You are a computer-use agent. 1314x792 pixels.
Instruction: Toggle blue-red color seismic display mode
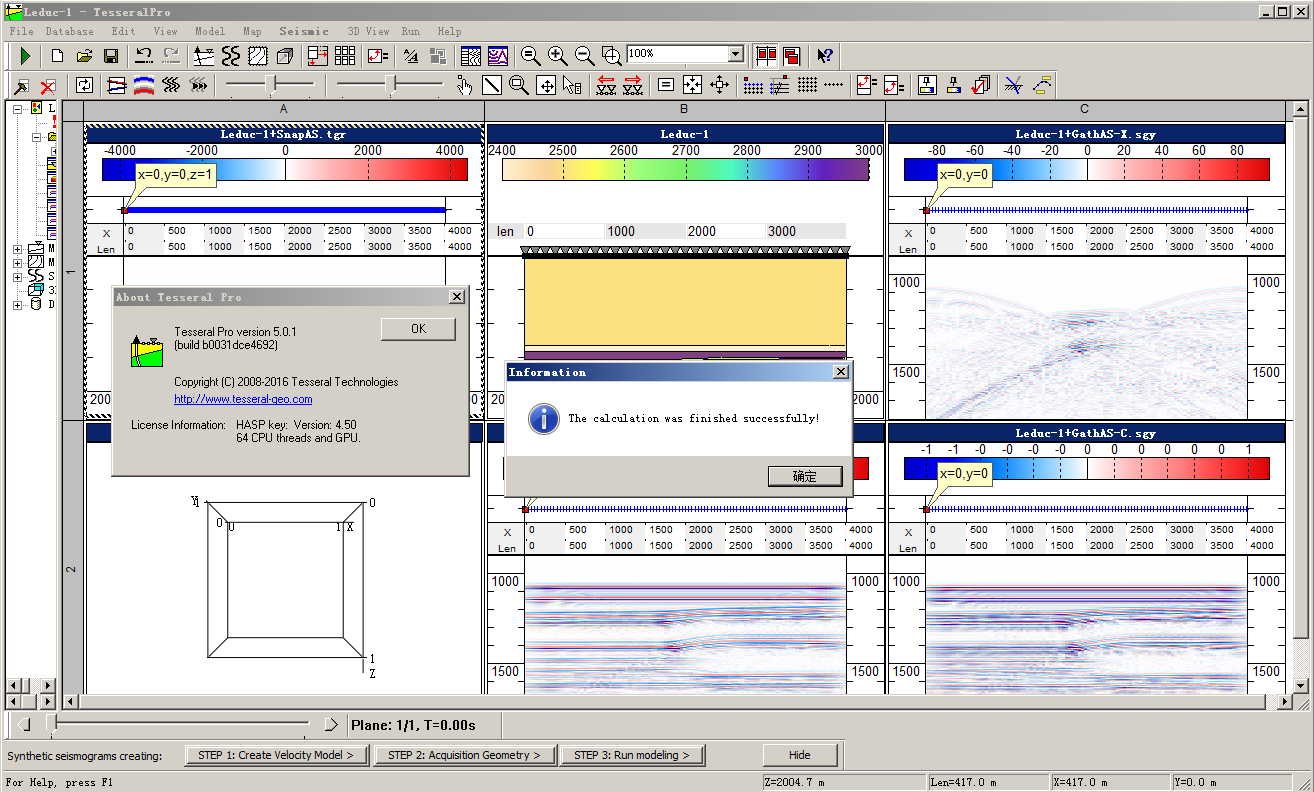click(497, 56)
